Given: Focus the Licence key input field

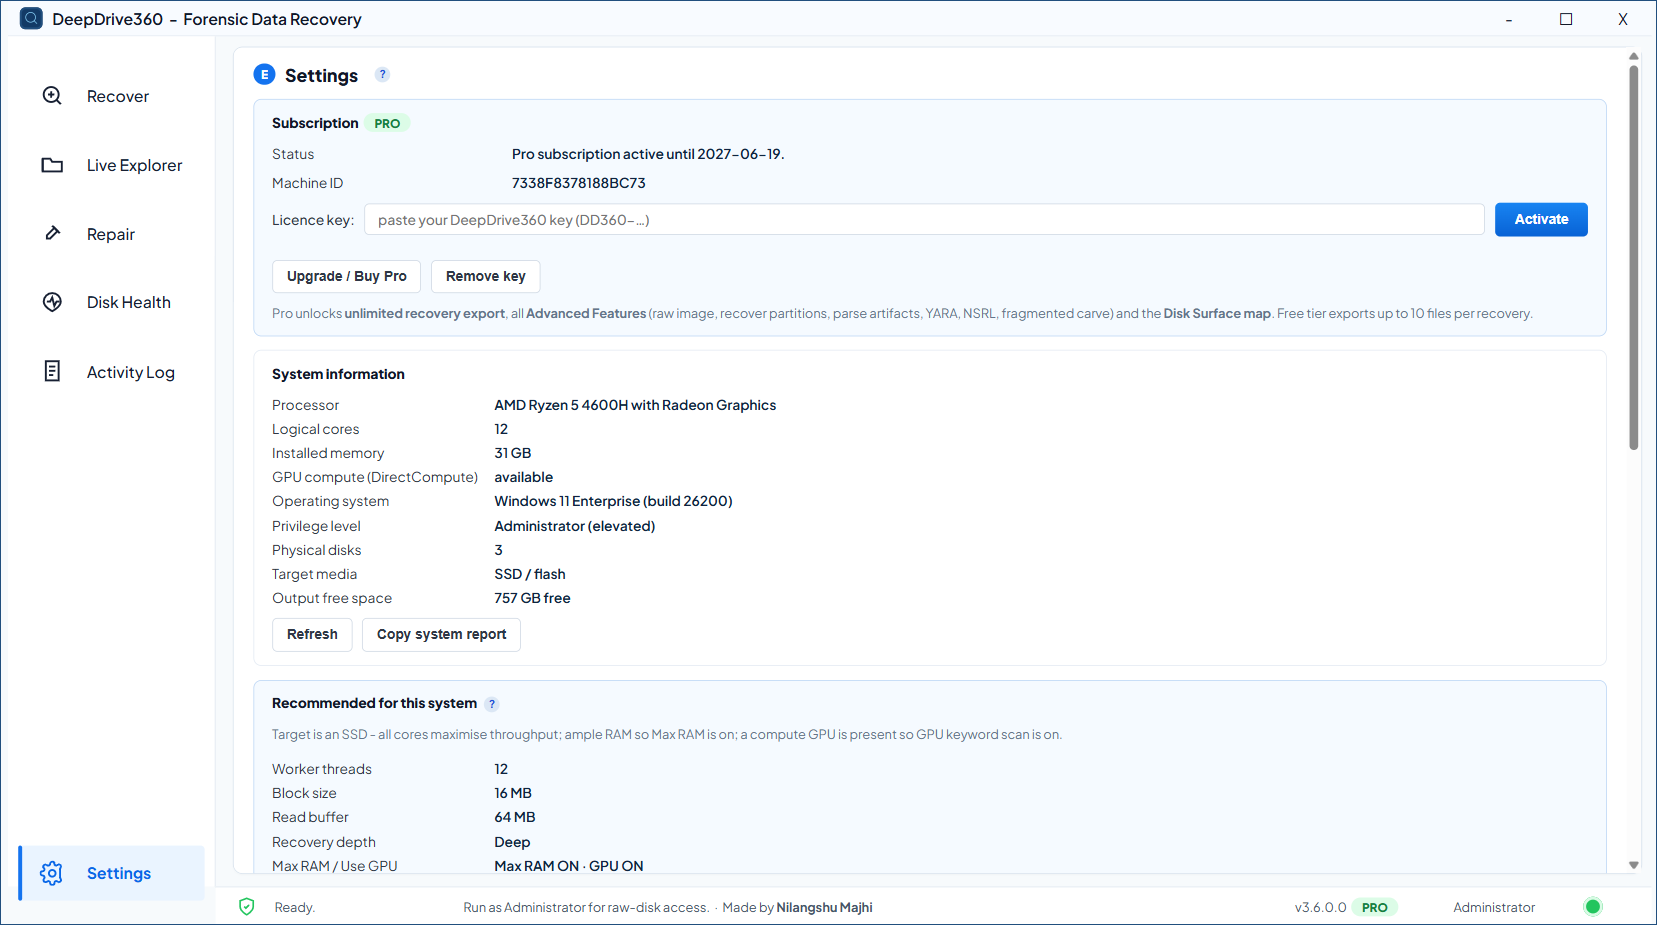Looking at the screenshot, I should tap(924, 220).
